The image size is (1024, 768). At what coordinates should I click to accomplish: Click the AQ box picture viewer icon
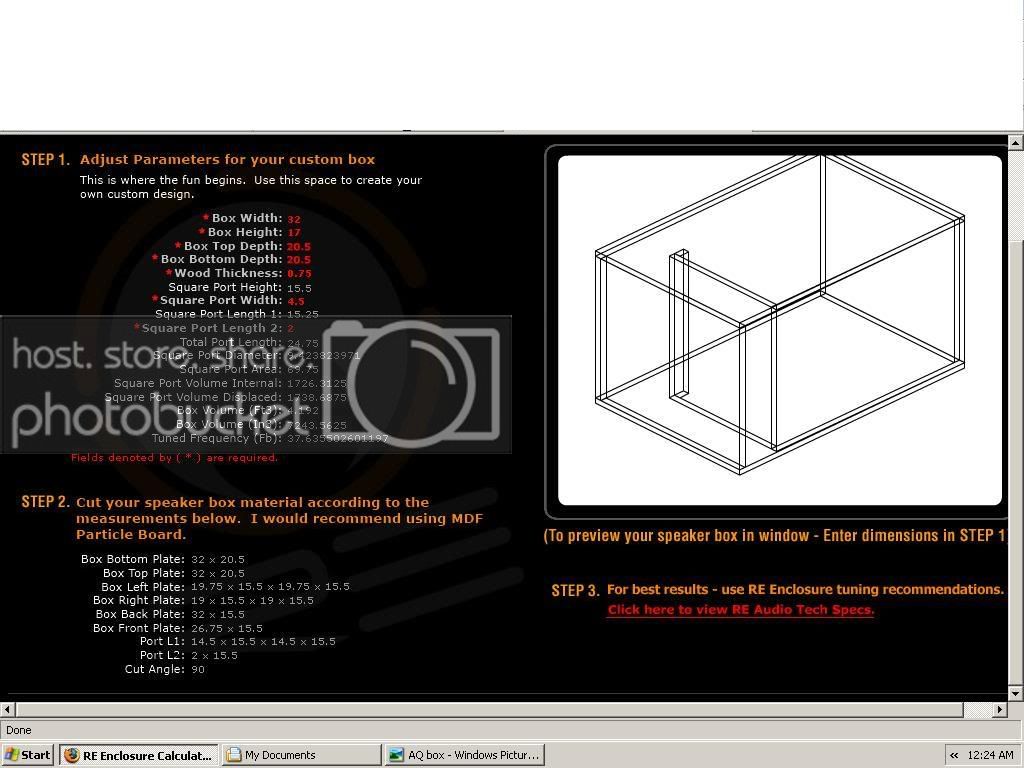pos(396,755)
